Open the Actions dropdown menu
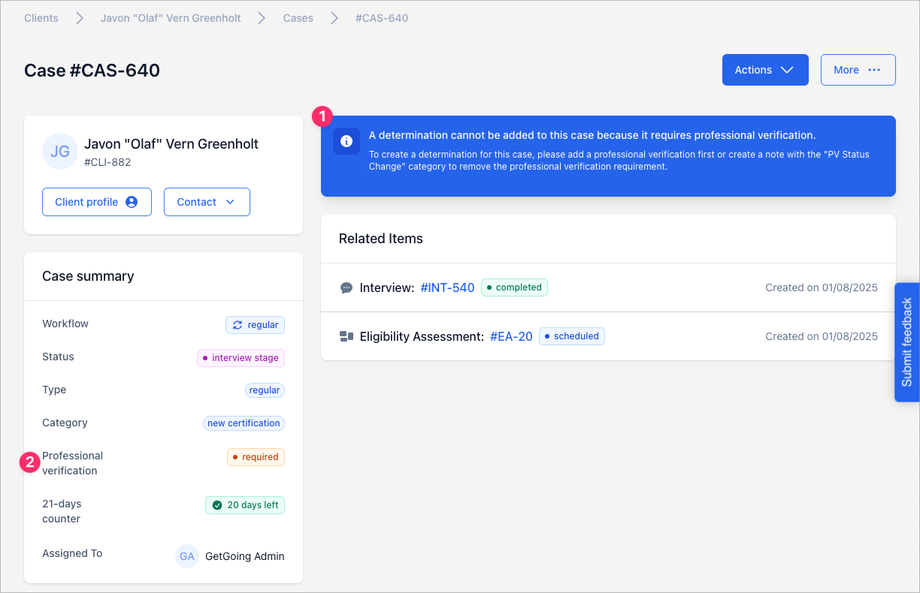This screenshot has height=593, width=920. (x=765, y=70)
